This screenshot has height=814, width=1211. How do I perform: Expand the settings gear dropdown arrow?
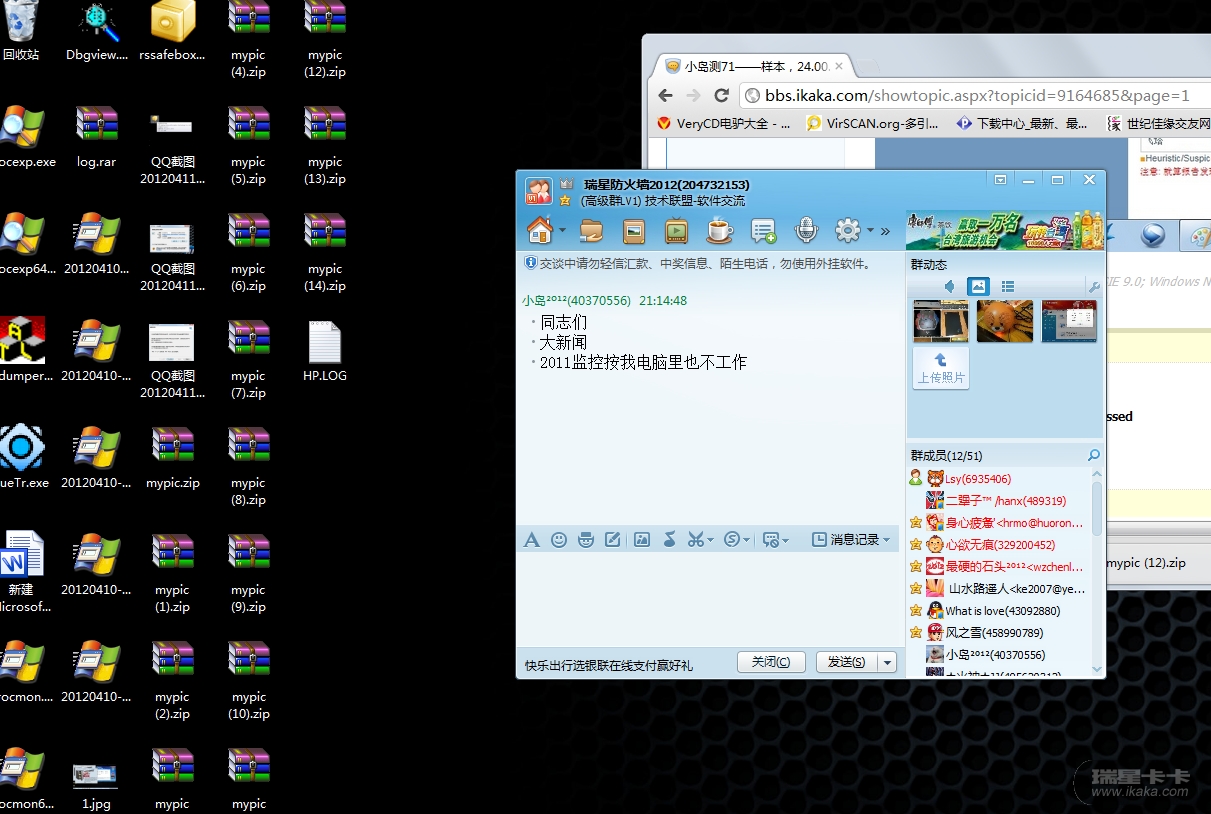pyautogui.click(x=870, y=231)
